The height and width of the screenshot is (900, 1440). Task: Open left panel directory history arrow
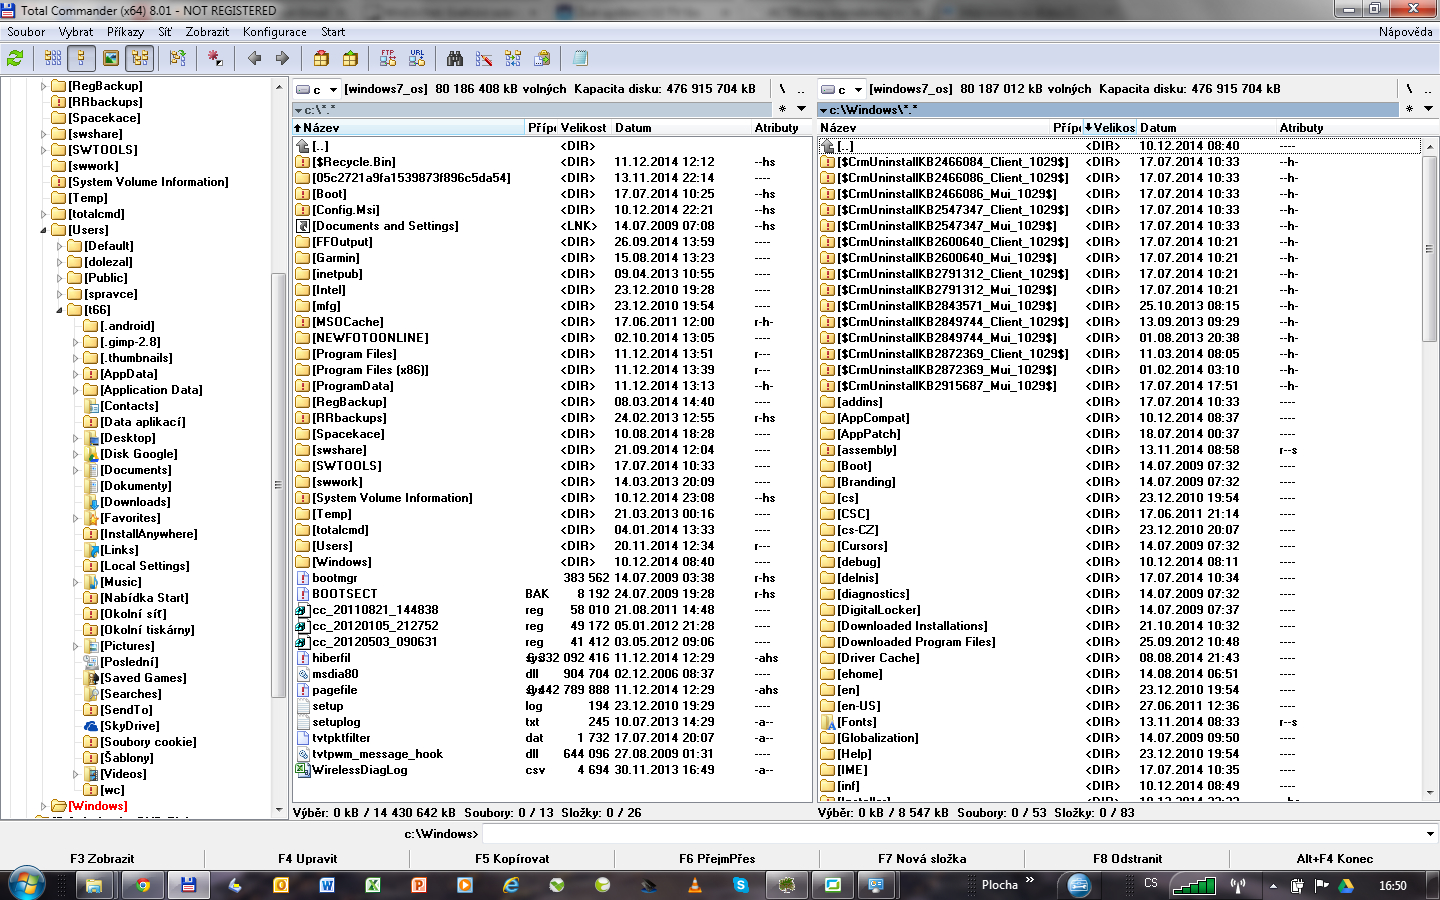tap(801, 109)
